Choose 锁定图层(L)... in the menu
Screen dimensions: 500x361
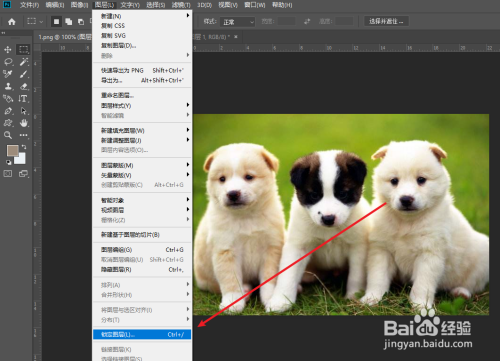point(142,334)
